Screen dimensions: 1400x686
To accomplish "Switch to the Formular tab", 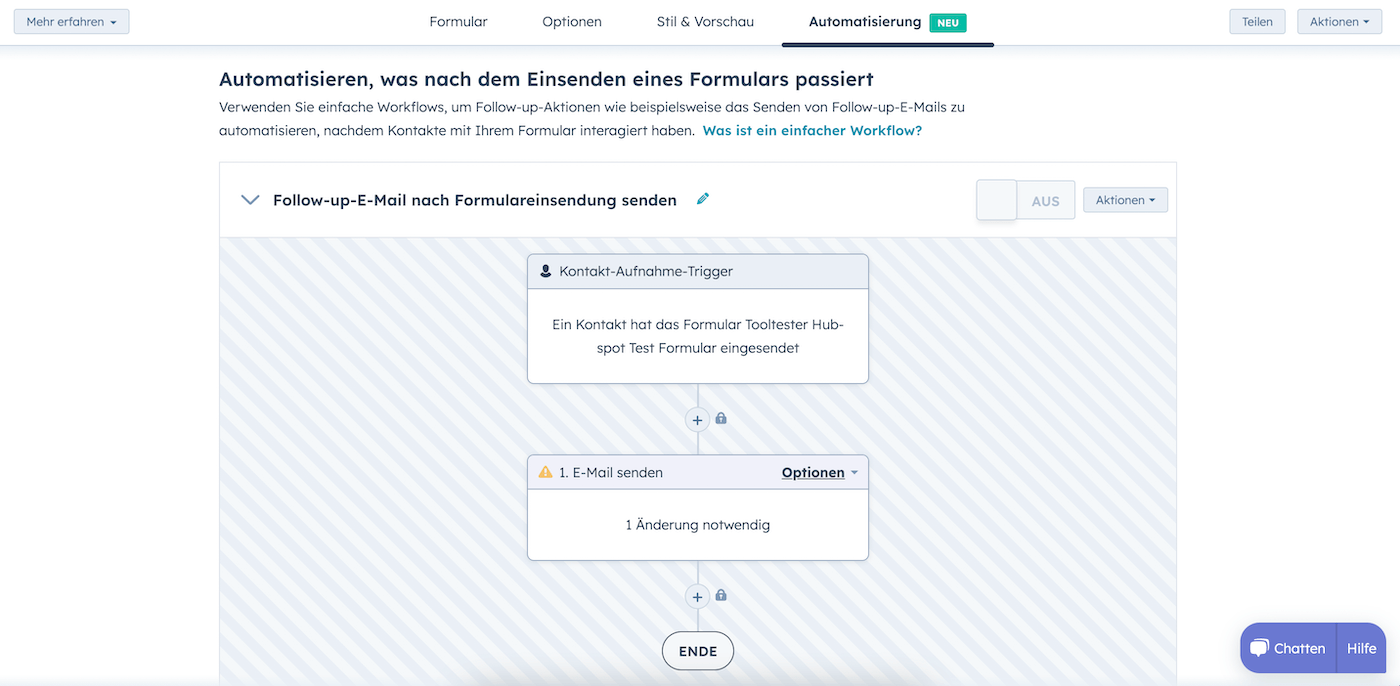I will [458, 21].
